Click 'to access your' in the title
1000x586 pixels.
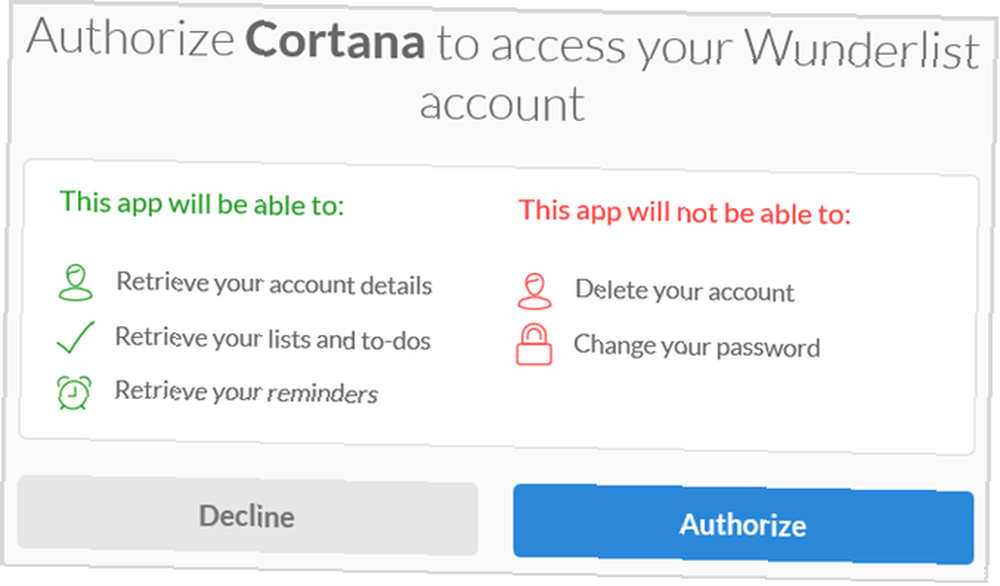[585, 47]
